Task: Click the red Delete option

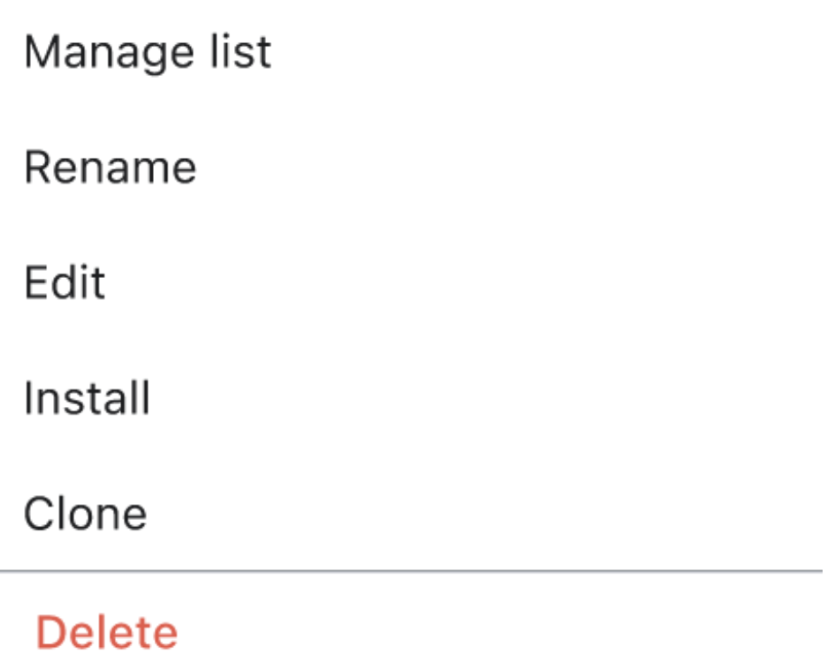Action: pos(107,632)
